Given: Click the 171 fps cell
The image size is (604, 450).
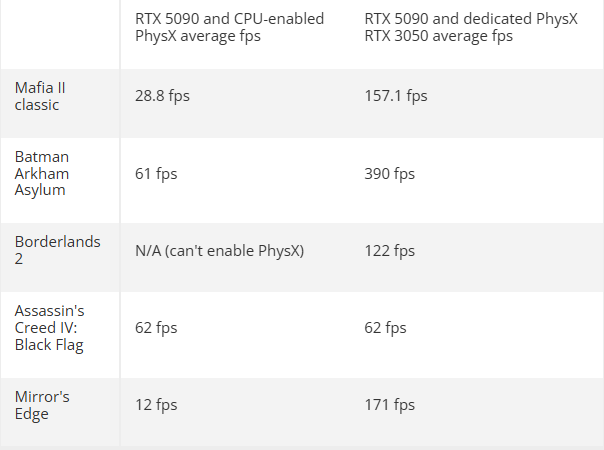Looking at the screenshot, I should pyautogui.click(x=390, y=405).
